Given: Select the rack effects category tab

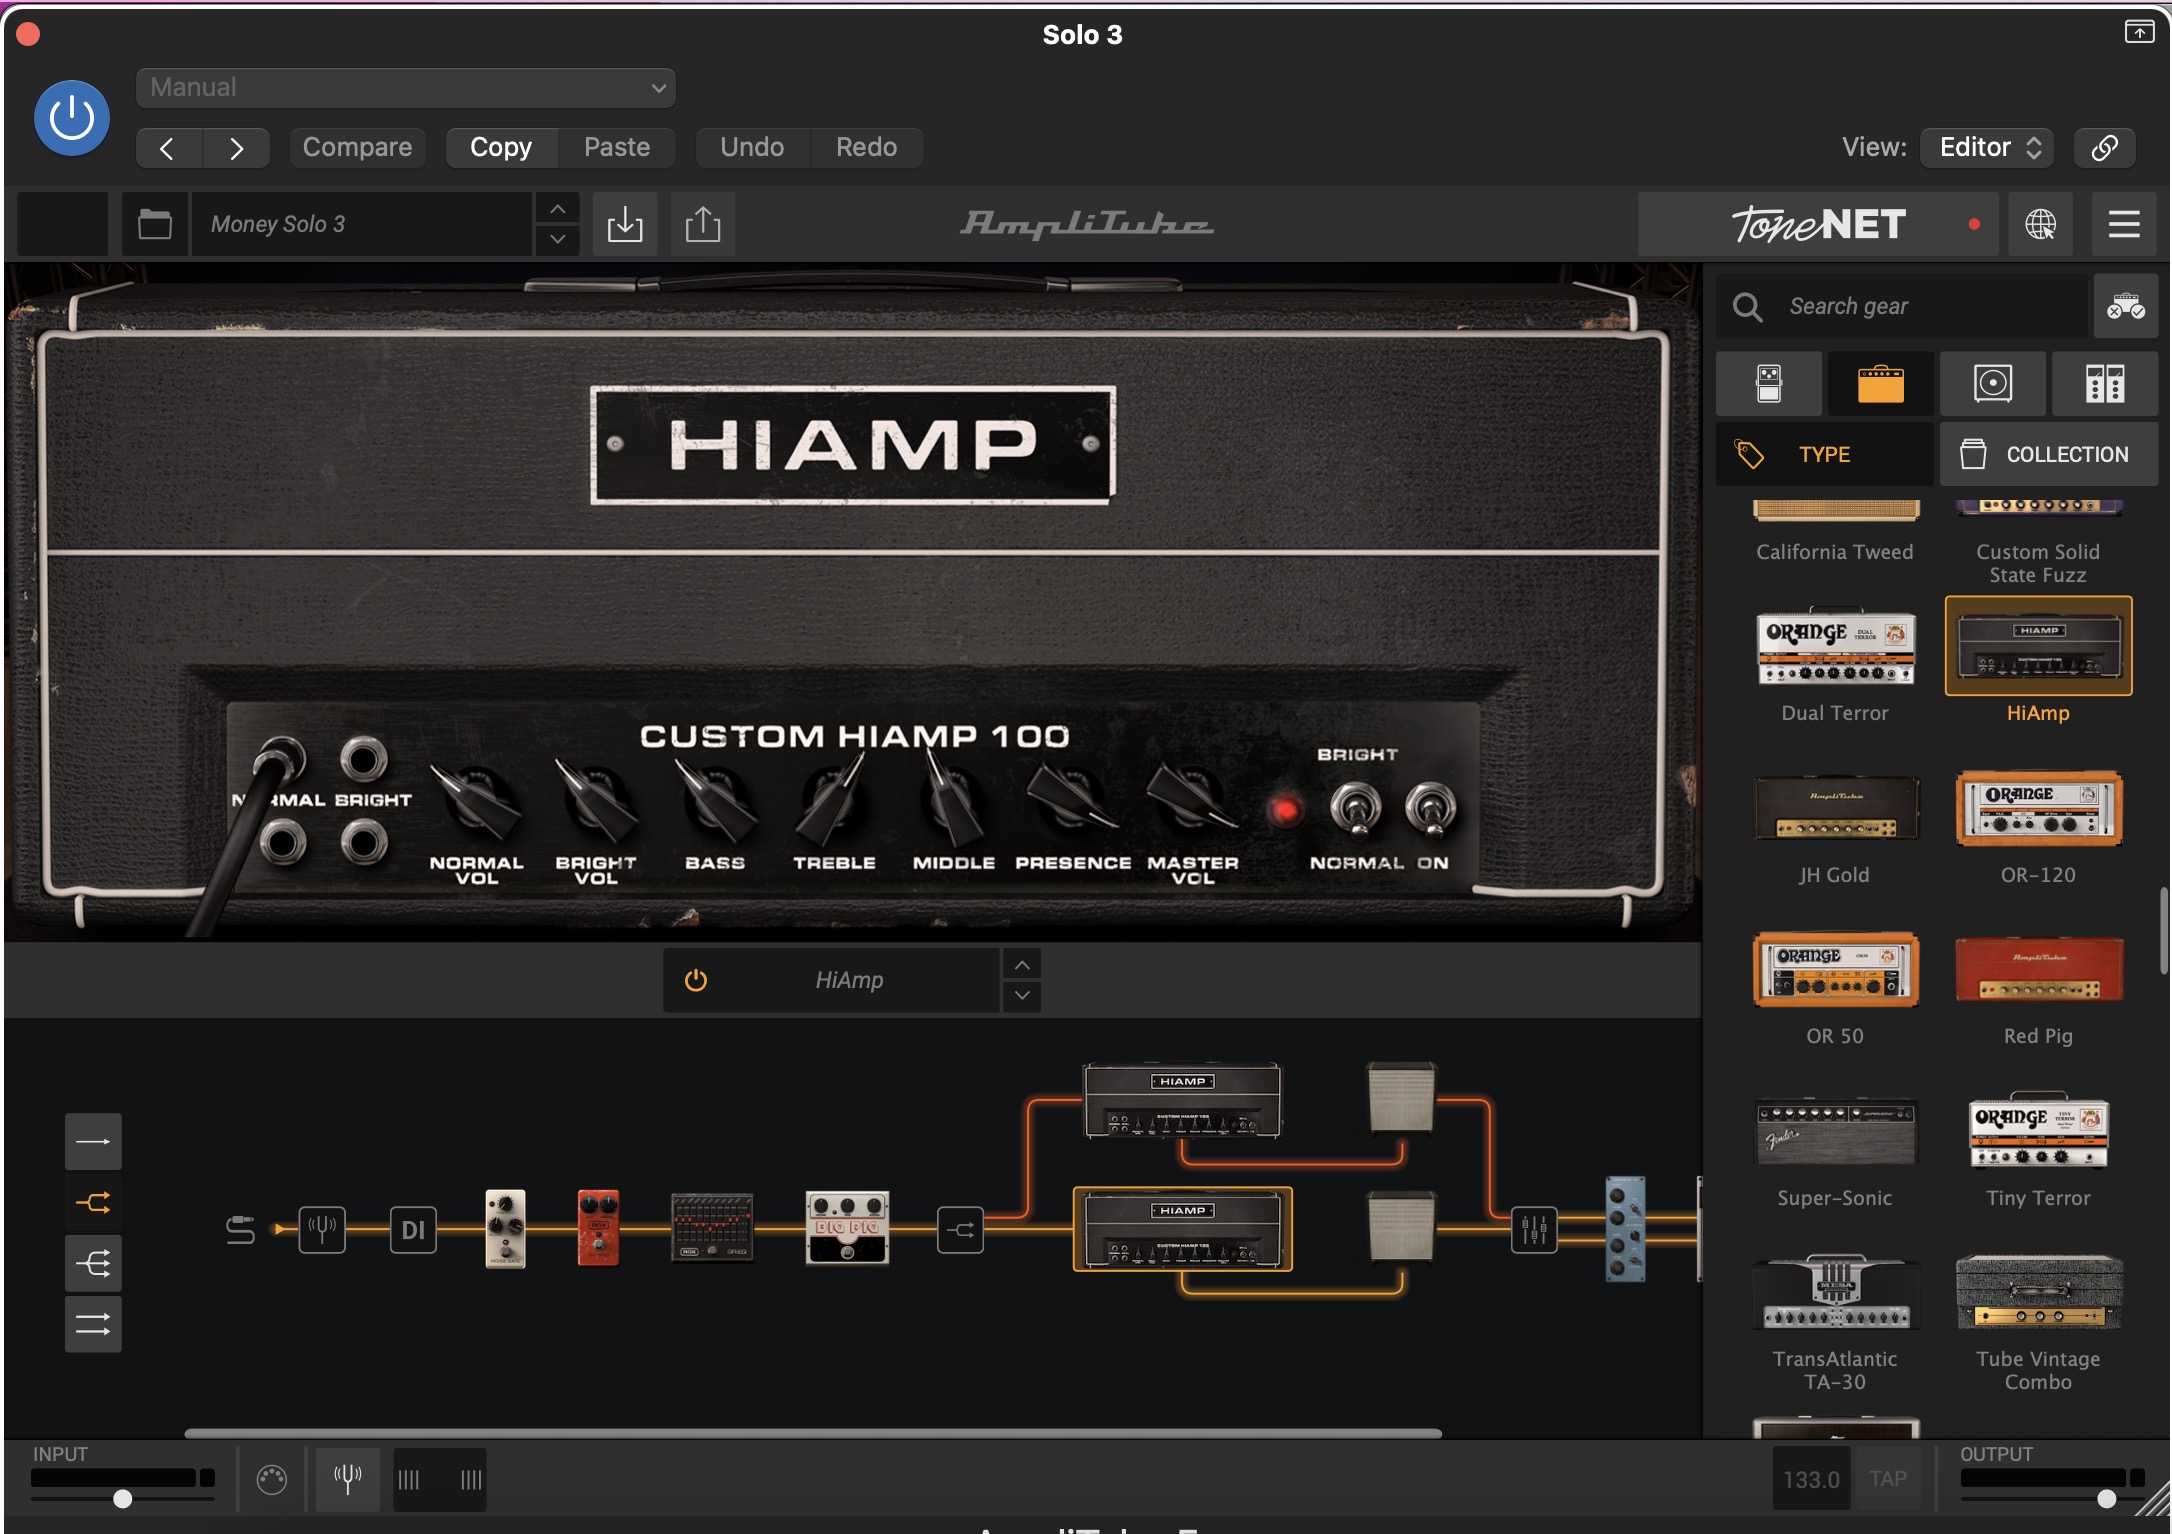Looking at the screenshot, I should (2104, 384).
